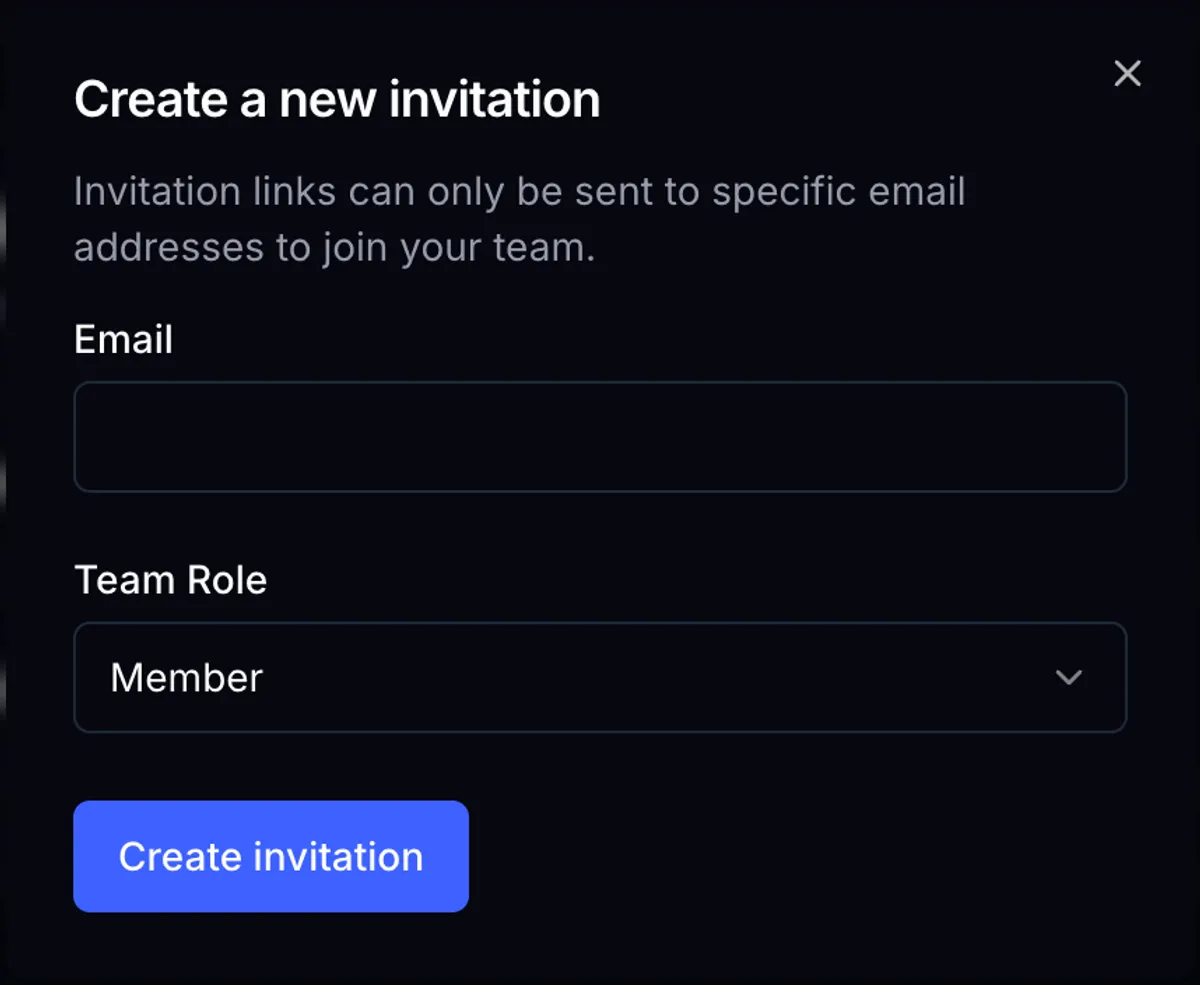This screenshot has height=985, width=1200.
Task: Select the Email field under its label
Action: [600, 437]
